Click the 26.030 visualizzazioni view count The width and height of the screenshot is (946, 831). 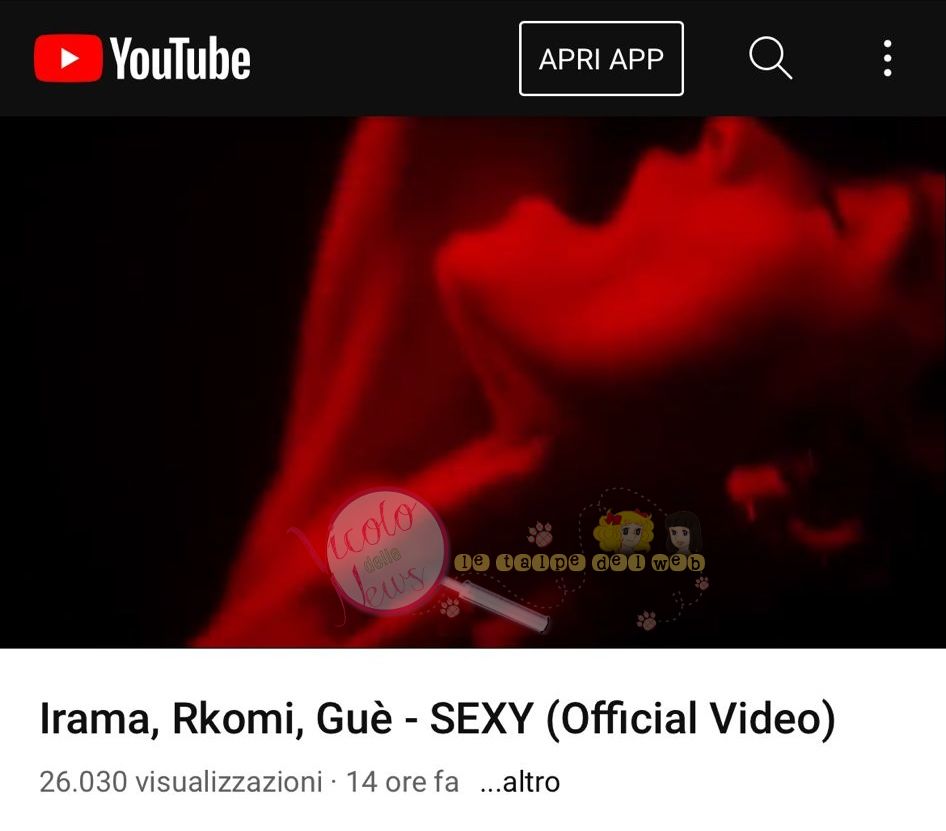click(180, 782)
